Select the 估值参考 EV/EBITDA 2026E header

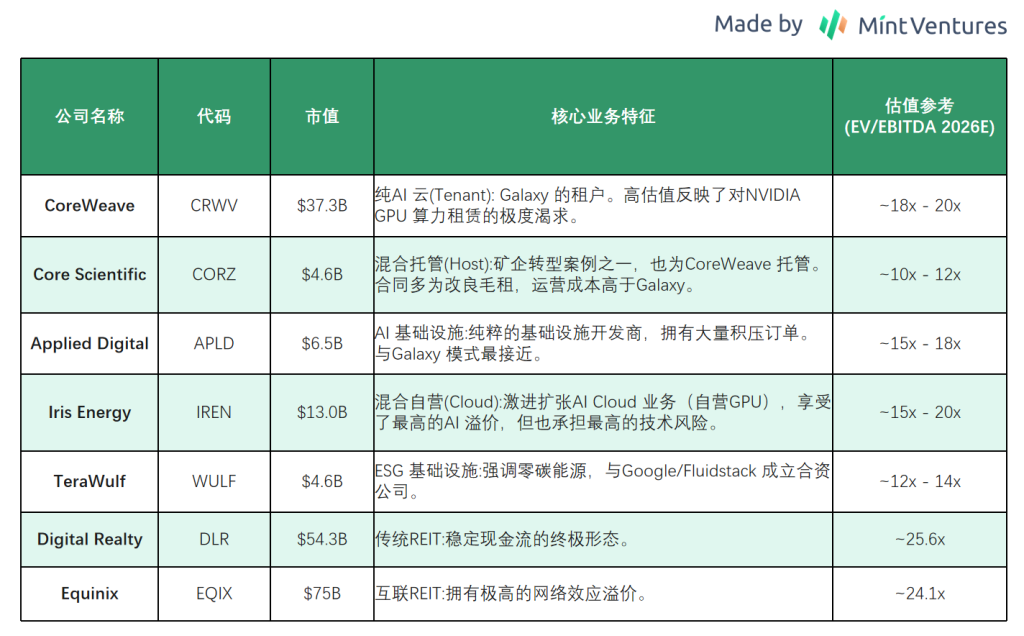tap(919, 116)
